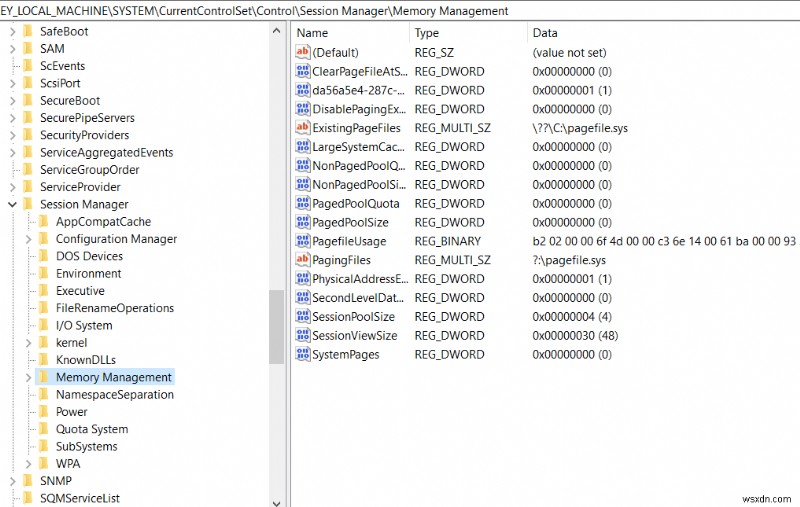Click the Session Manager folder icon

29,204
